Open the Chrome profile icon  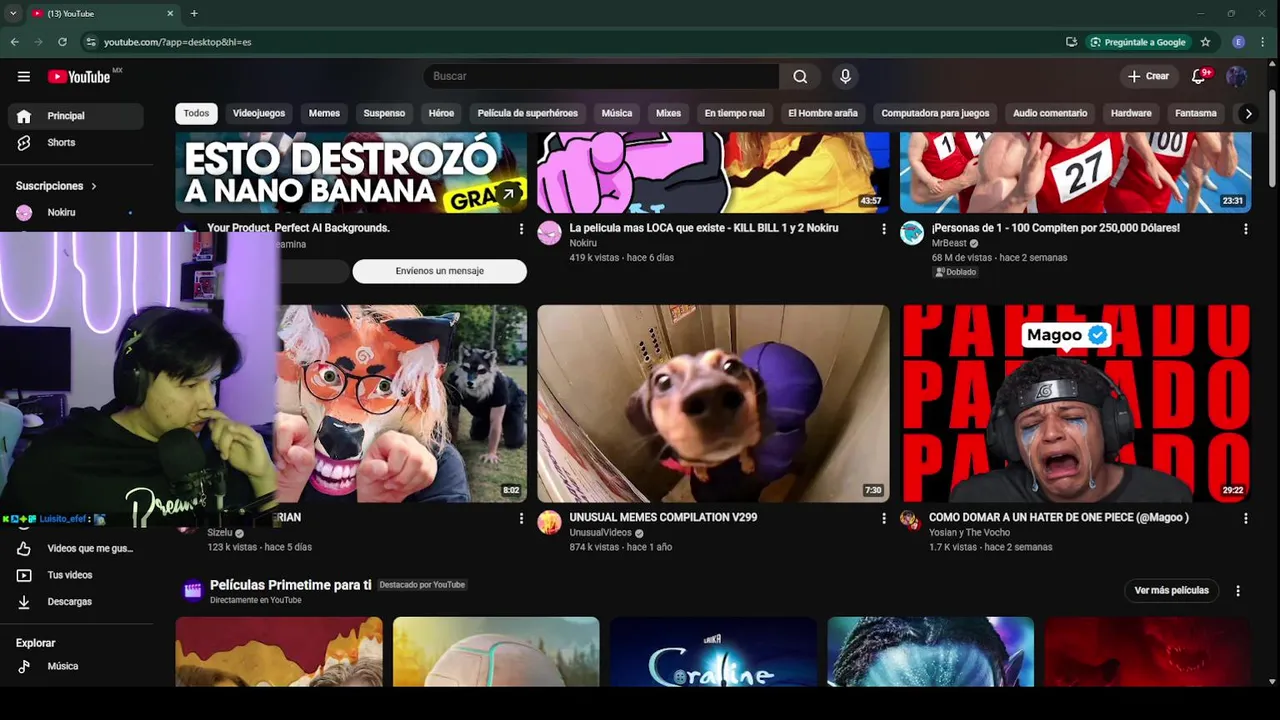click(x=1239, y=42)
